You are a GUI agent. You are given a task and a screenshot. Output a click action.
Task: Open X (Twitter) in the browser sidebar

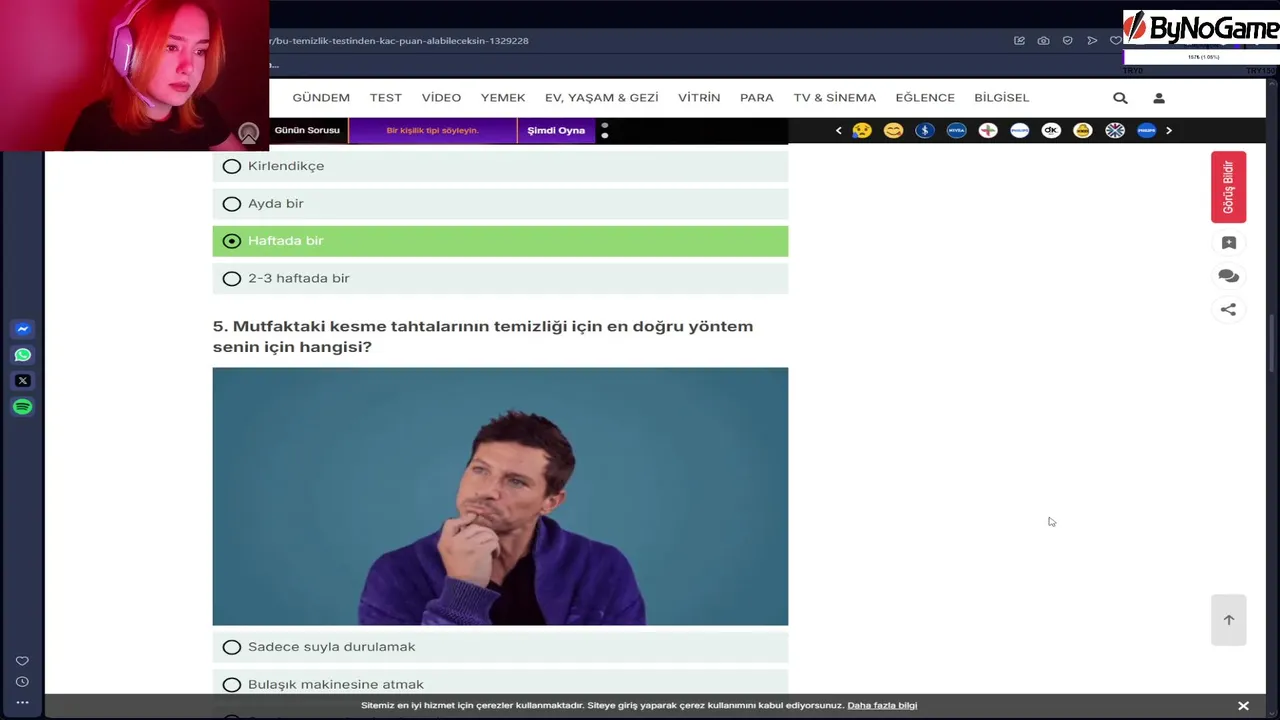[x=23, y=381]
